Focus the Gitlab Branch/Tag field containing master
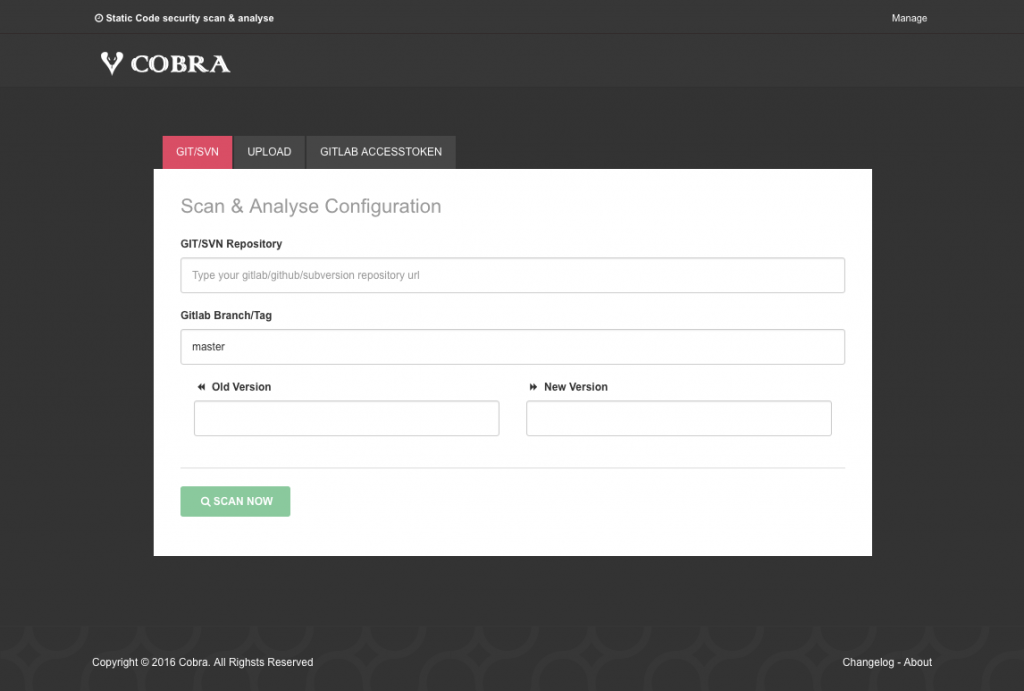This screenshot has width=1024, height=691. (513, 347)
